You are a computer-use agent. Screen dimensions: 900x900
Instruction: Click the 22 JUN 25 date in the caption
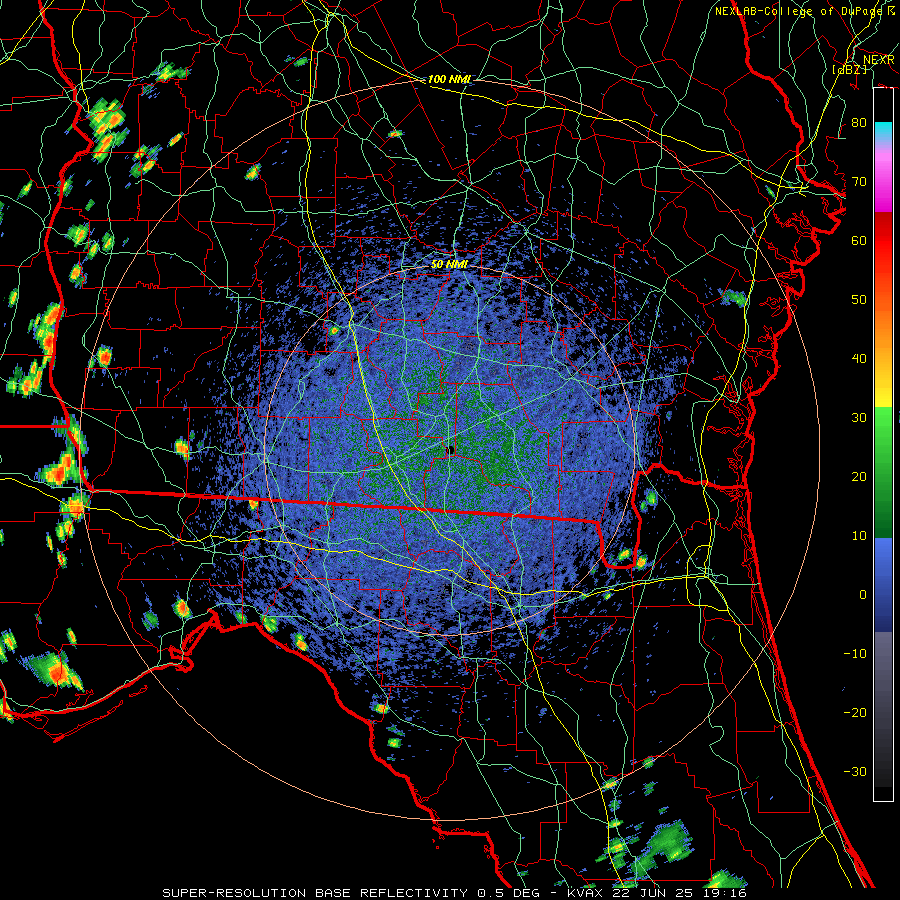[654, 893]
